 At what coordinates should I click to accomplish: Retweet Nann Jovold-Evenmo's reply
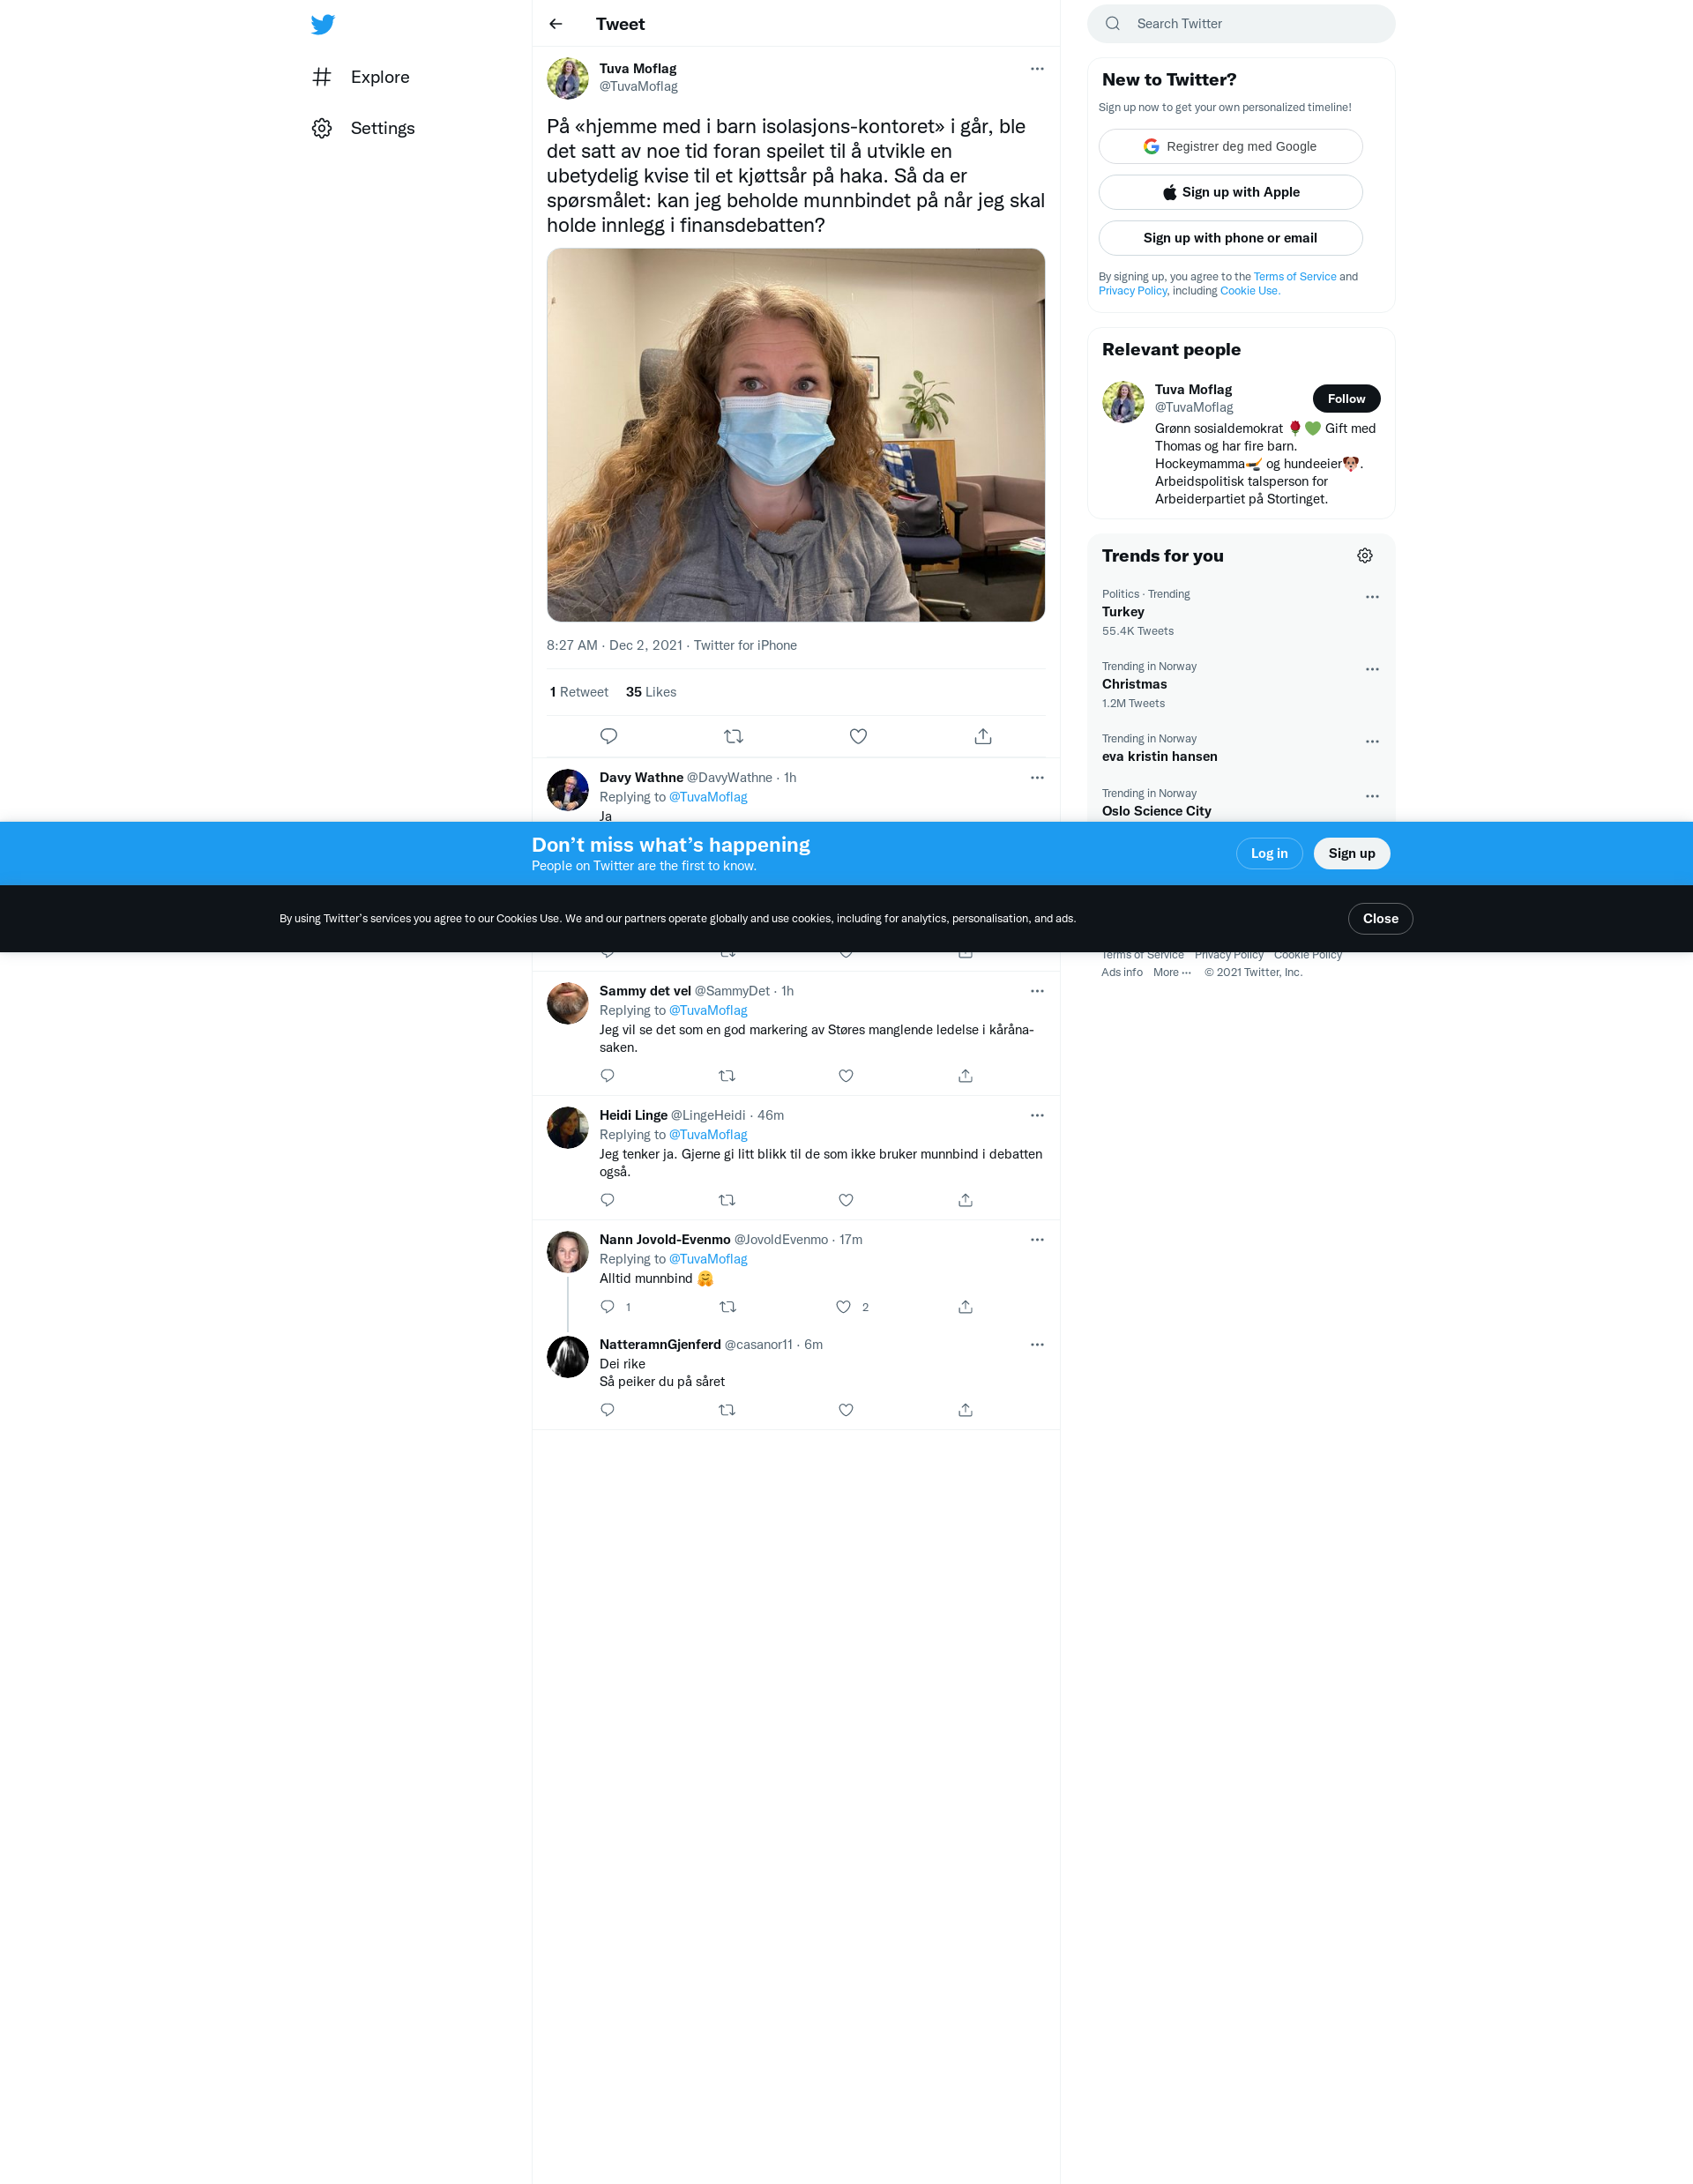[728, 1307]
